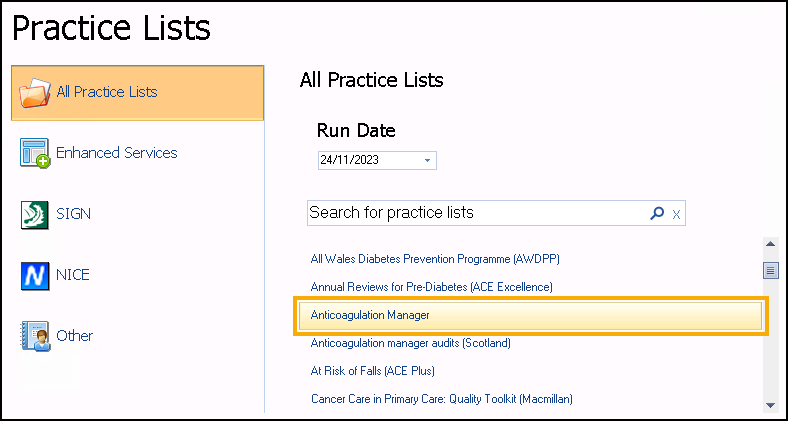Image resolution: width=788 pixels, height=421 pixels.
Task: Click the Other category icon
Action: click(35, 337)
